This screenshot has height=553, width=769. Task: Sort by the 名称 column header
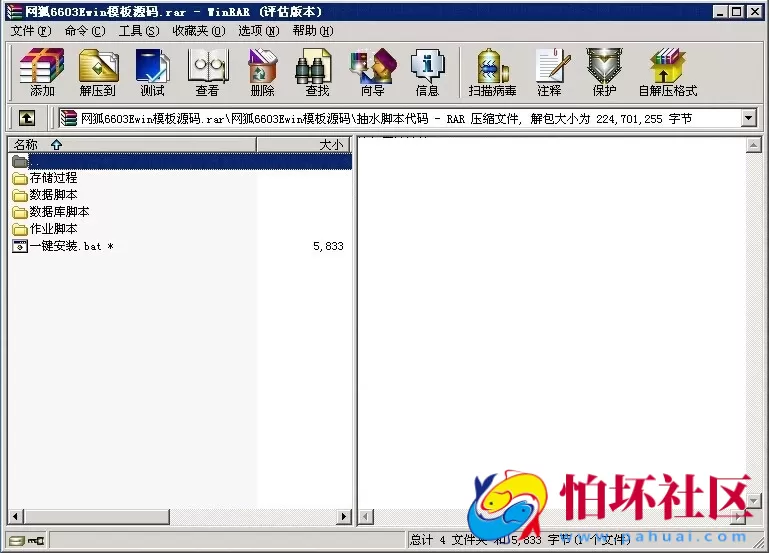coord(132,145)
